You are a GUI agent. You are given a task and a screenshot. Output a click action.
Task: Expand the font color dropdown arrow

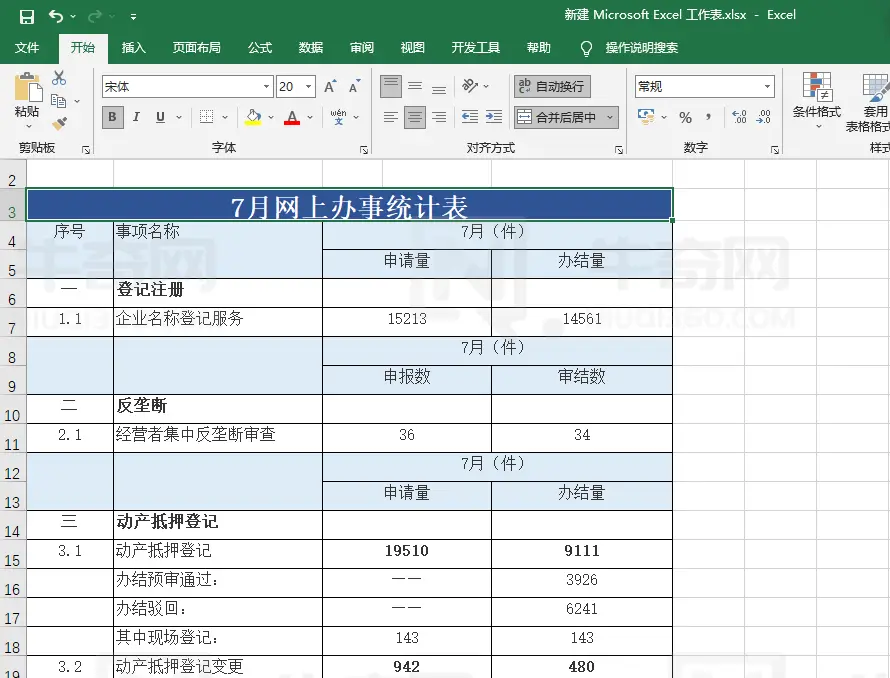coord(310,117)
